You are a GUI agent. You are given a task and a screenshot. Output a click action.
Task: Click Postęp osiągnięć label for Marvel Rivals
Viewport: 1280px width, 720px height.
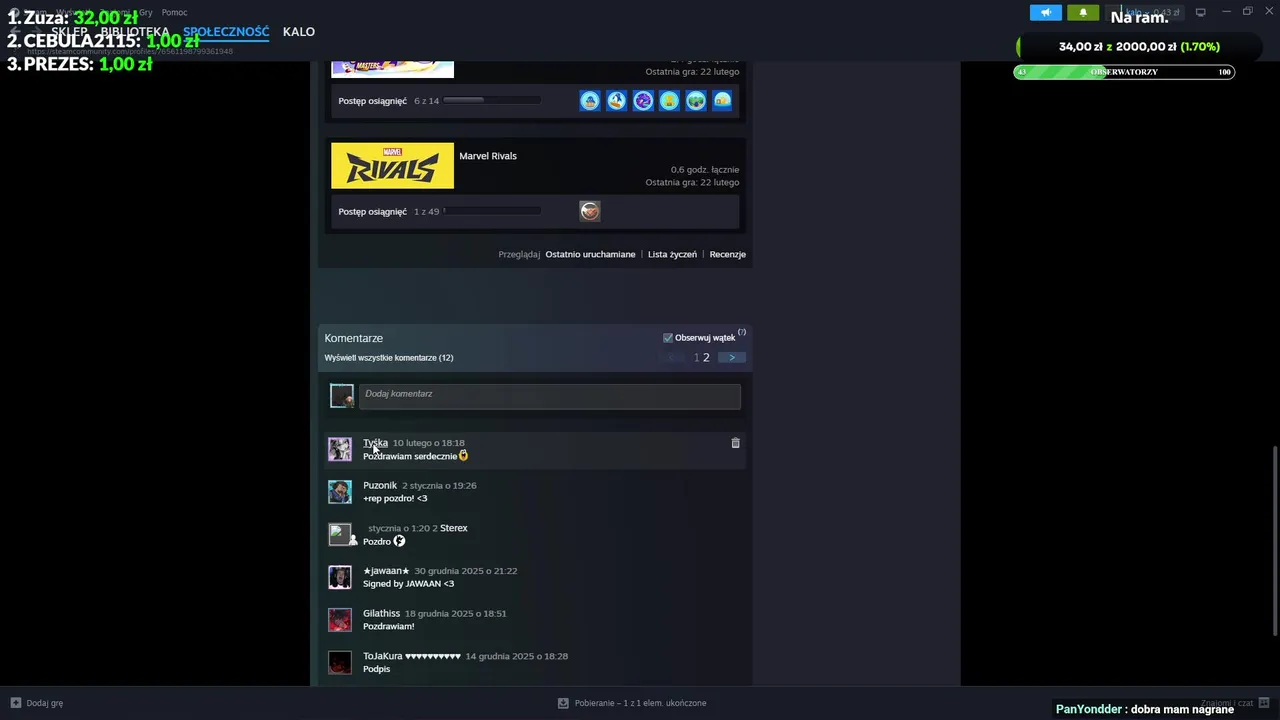pos(372,212)
